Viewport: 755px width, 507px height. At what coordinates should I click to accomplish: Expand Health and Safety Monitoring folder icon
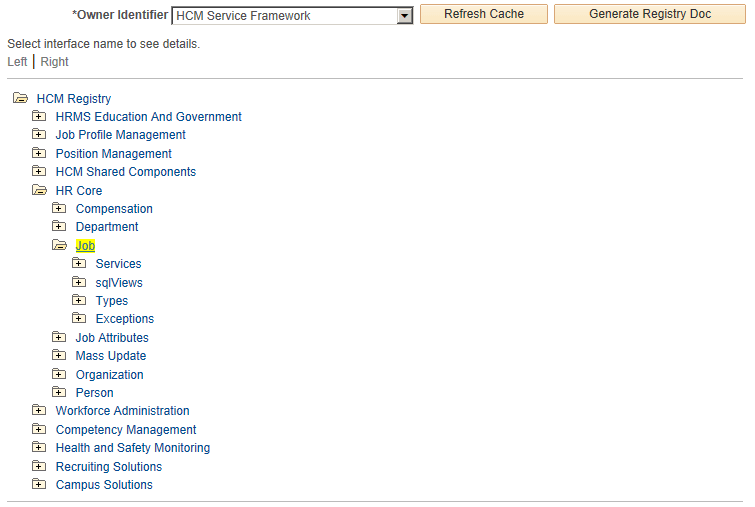[39, 447]
